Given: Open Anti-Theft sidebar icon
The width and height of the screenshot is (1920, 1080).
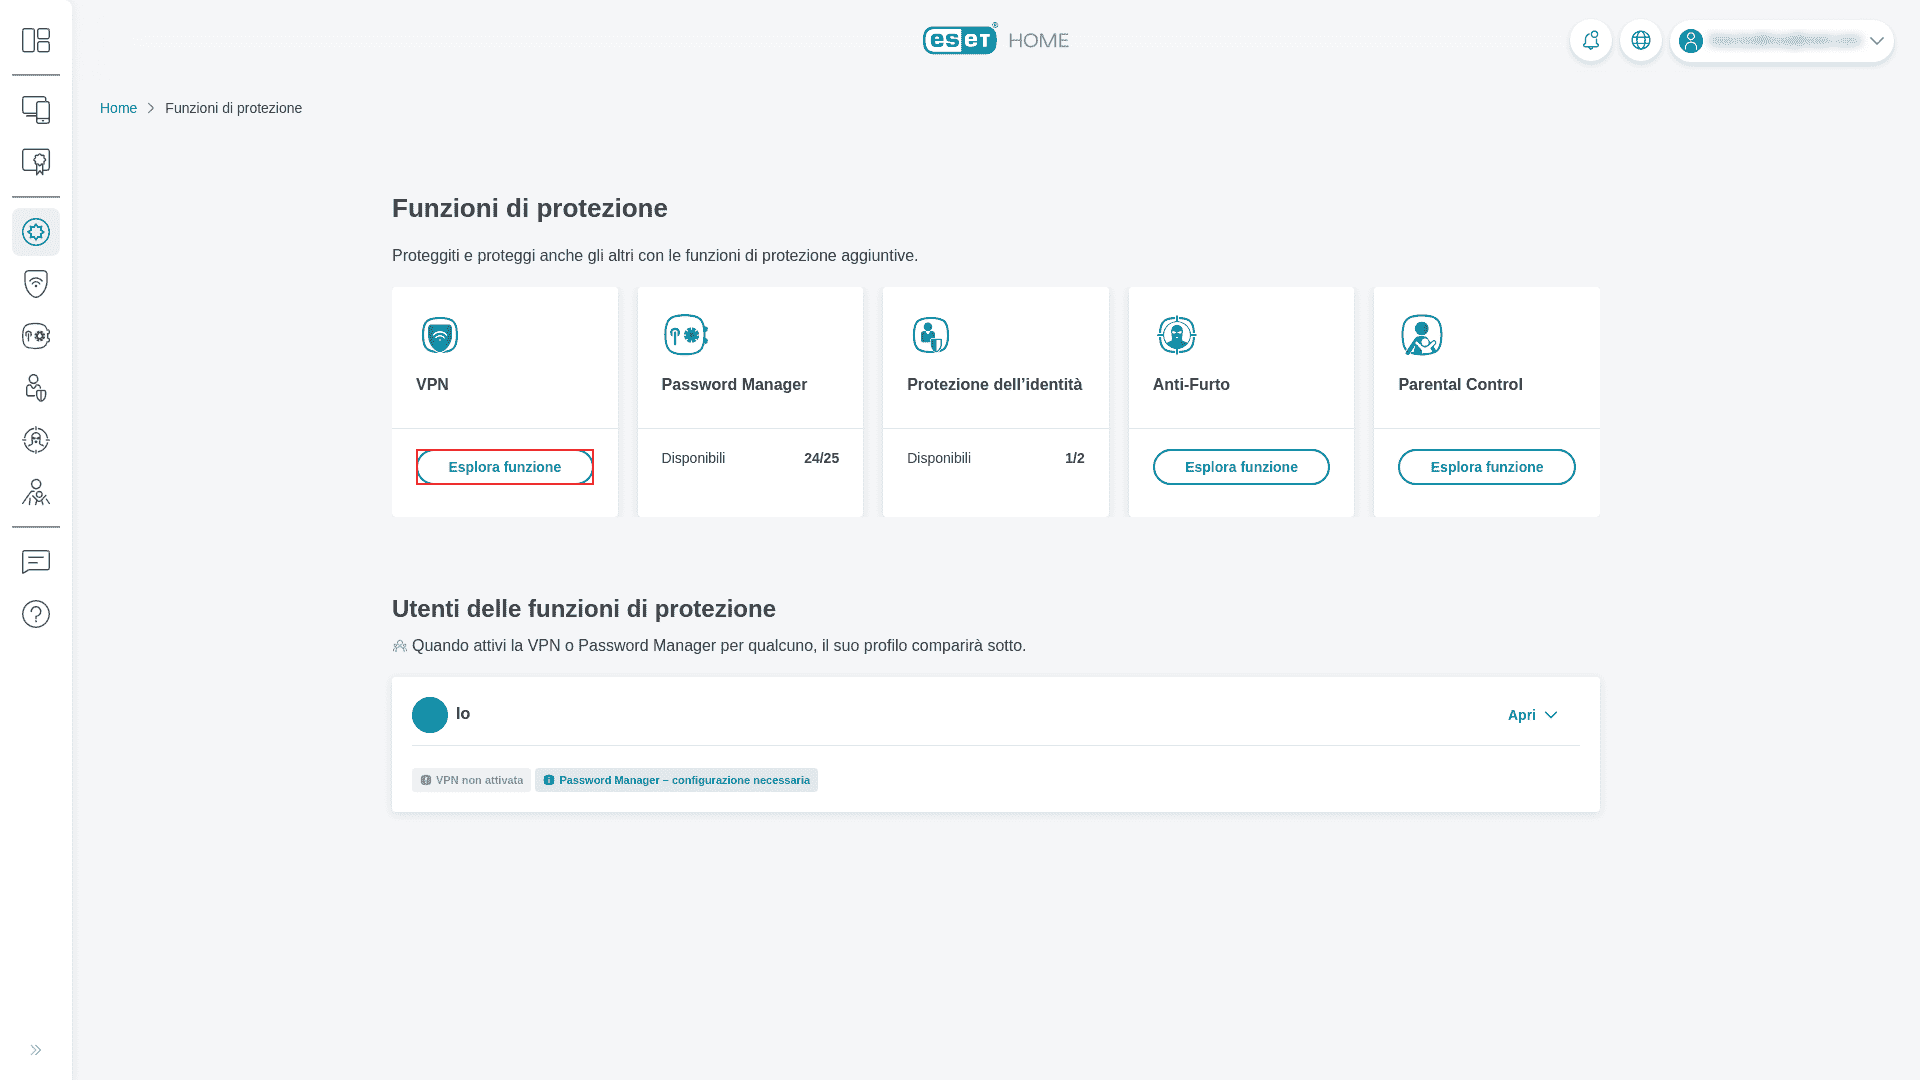Looking at the screenshot, I should click(36, 440).
